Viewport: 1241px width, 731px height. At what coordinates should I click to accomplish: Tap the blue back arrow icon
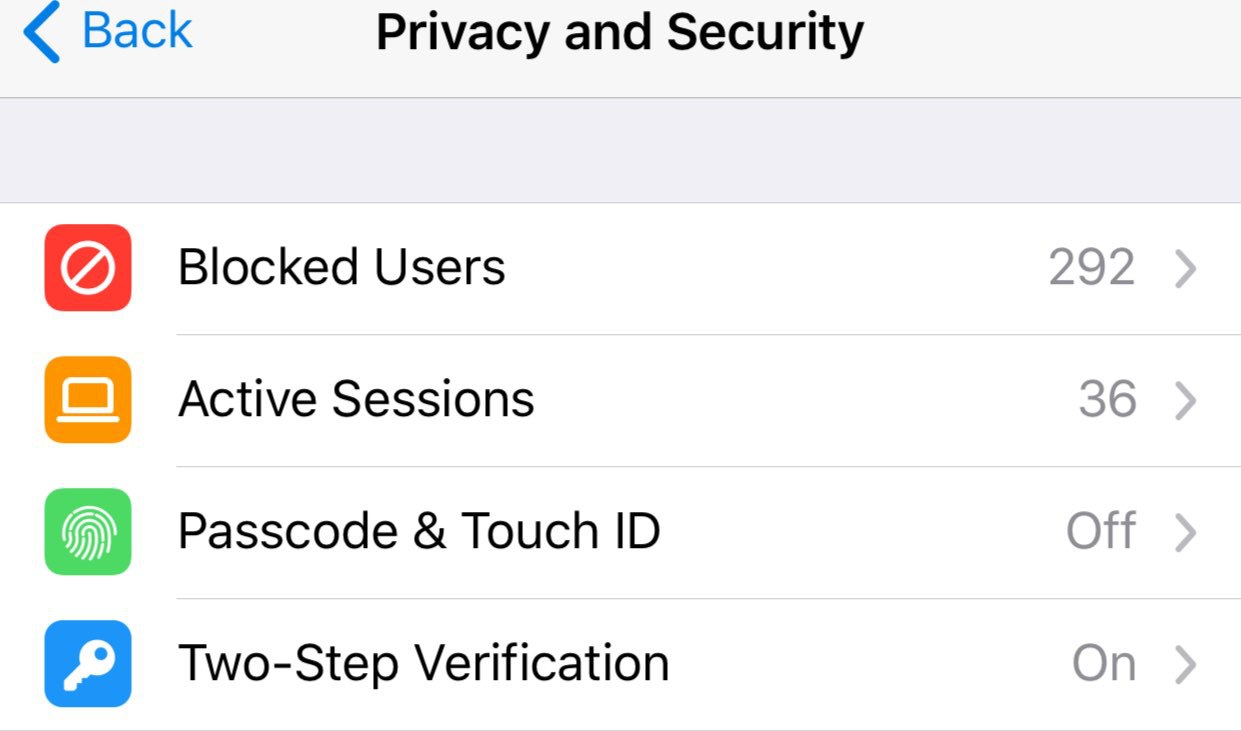pos(42,33)
